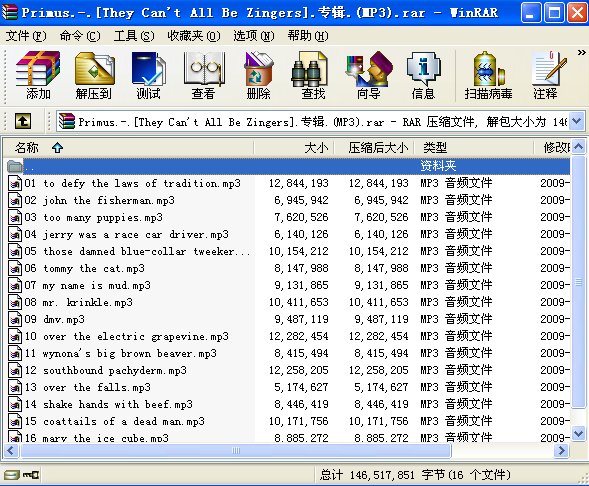Open the 查看 (View) toolbar icon
The width and height of the screenshot is (589, 486).
203,75
